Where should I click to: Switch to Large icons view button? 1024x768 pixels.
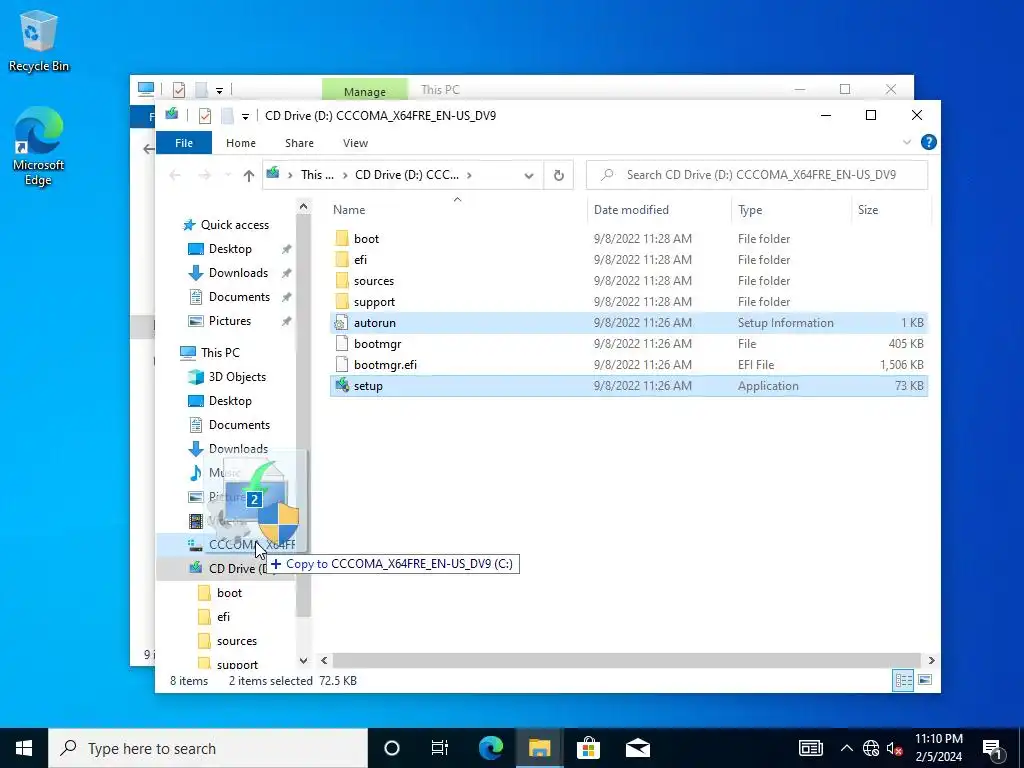coord(925,680)
